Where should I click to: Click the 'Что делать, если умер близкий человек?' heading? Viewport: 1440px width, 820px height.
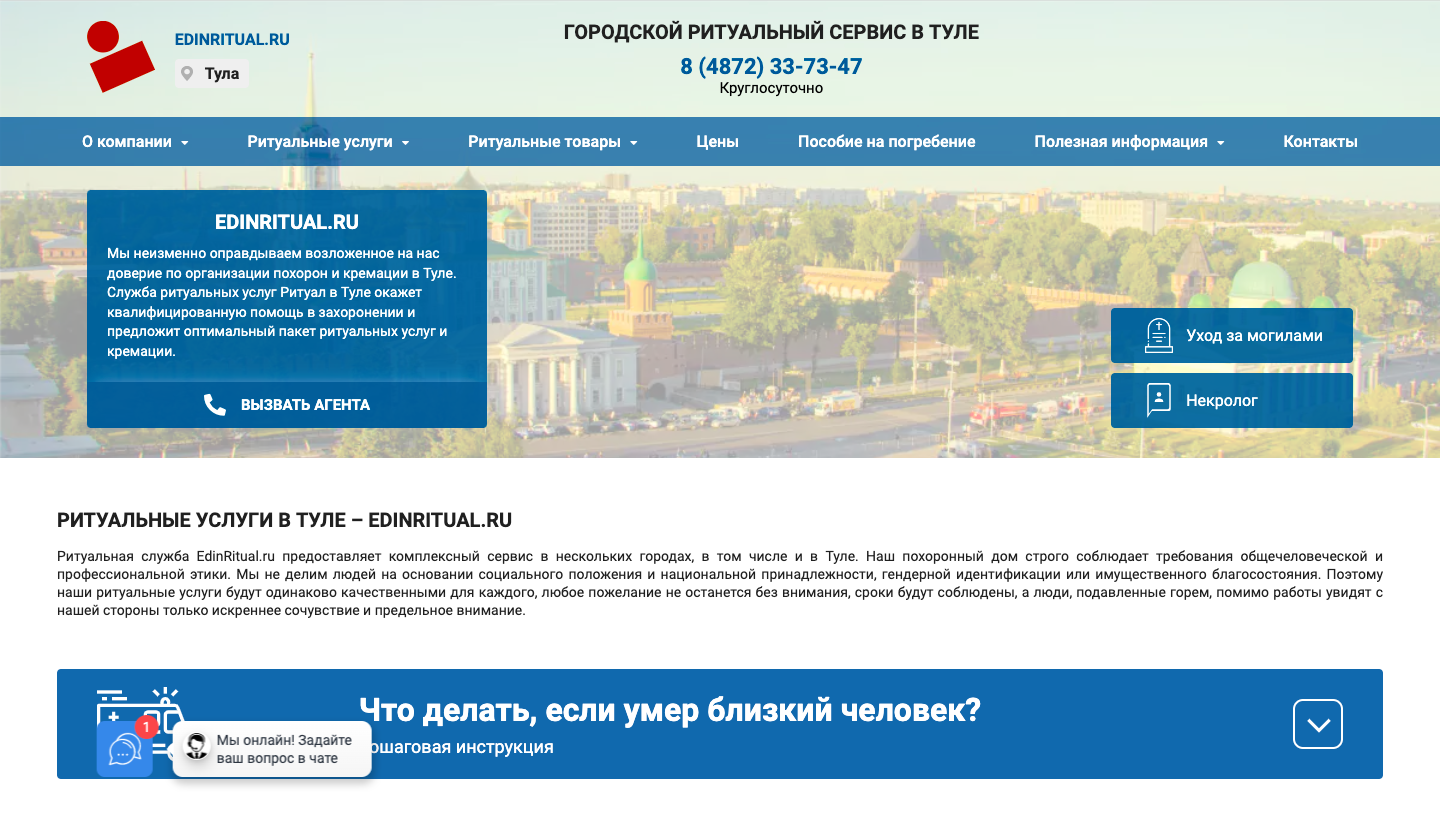tap(670, 710)
